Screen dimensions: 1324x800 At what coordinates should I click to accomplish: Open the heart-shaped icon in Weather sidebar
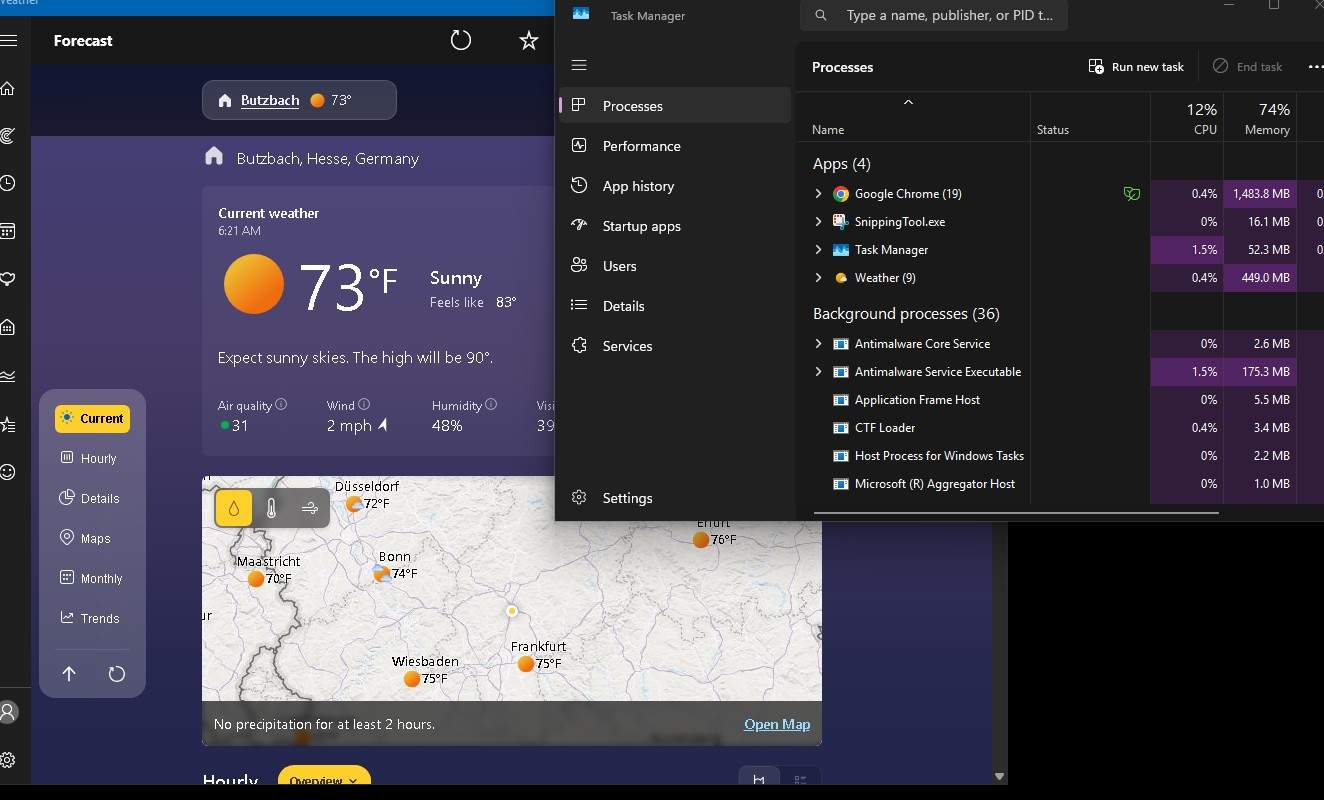coord(7,279)
